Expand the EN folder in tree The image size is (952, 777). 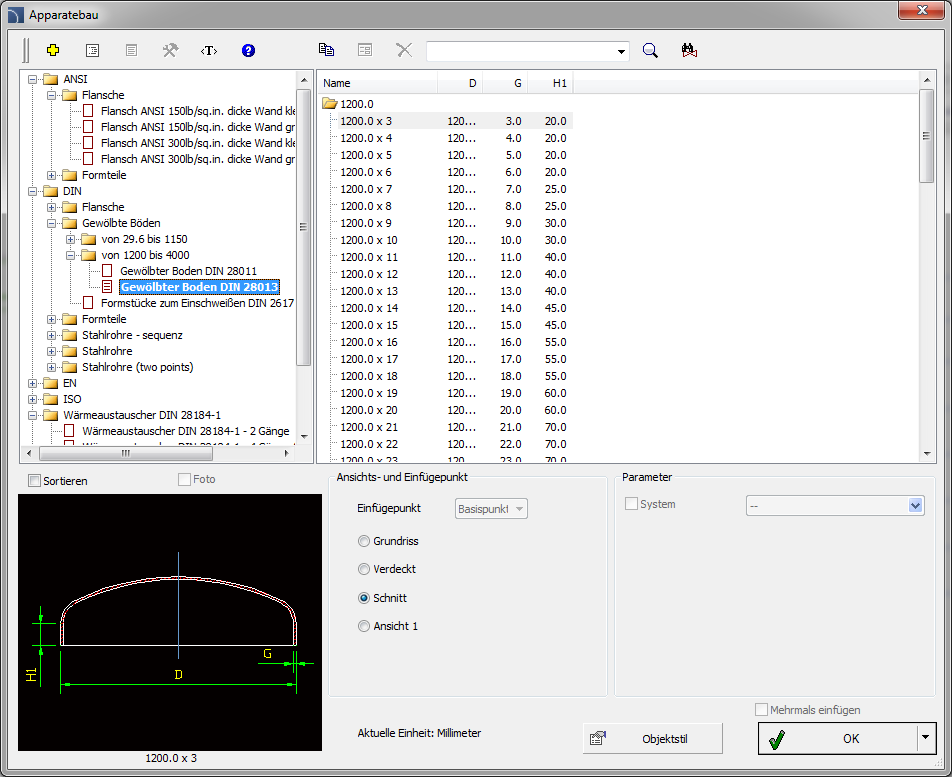pos(33,383)
